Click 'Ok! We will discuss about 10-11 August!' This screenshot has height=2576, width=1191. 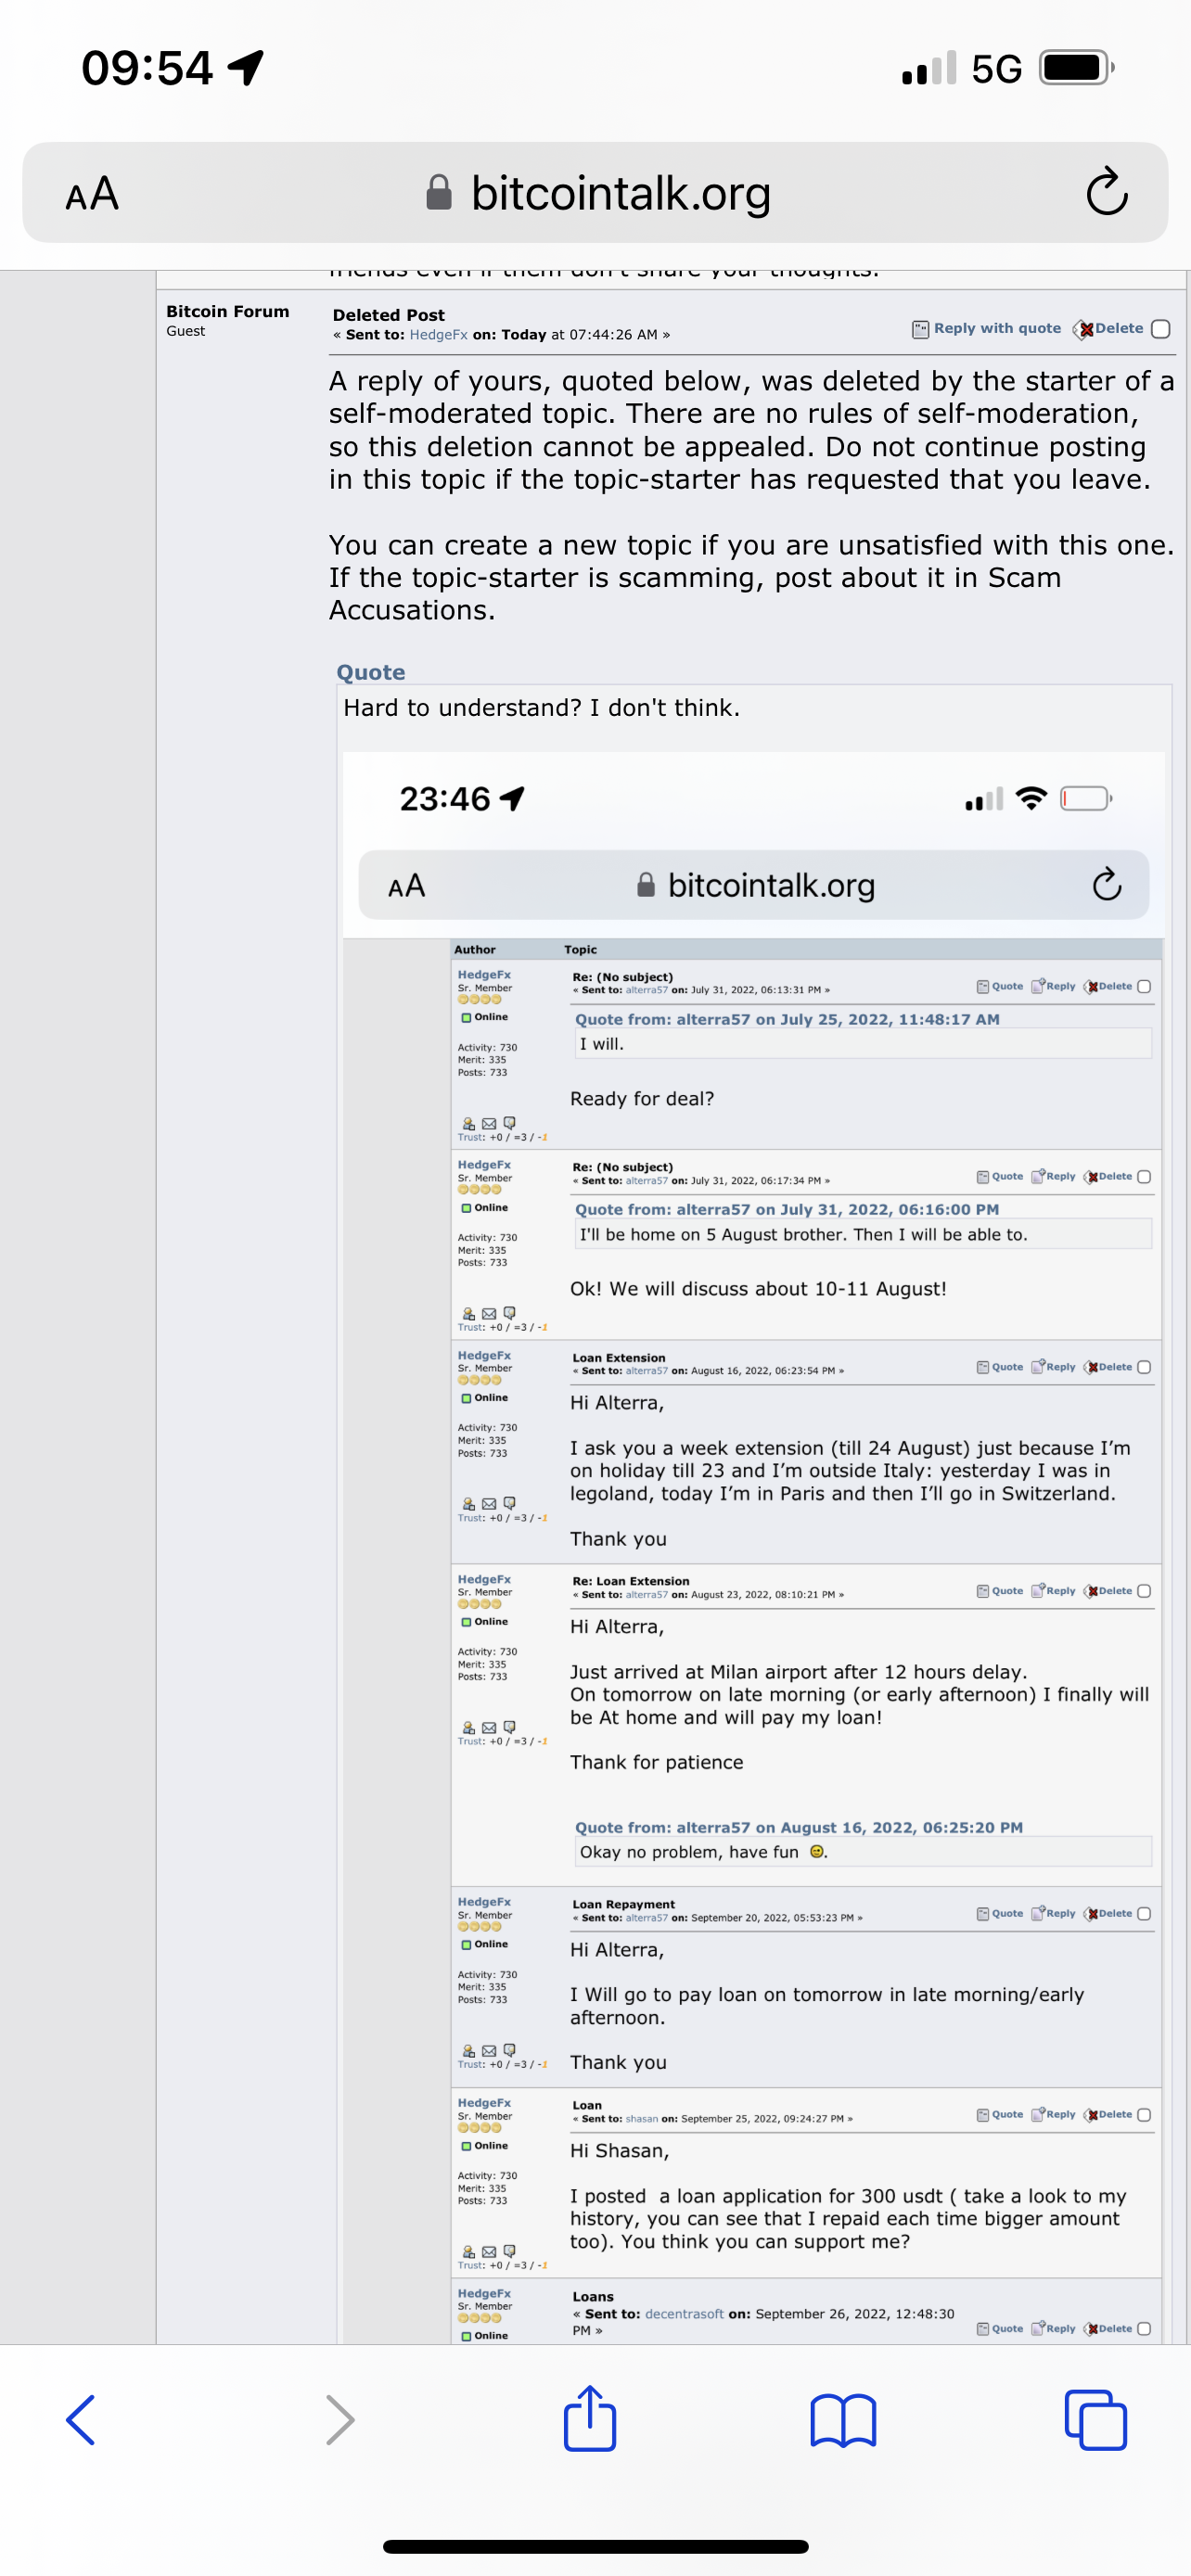(758, 1289)
